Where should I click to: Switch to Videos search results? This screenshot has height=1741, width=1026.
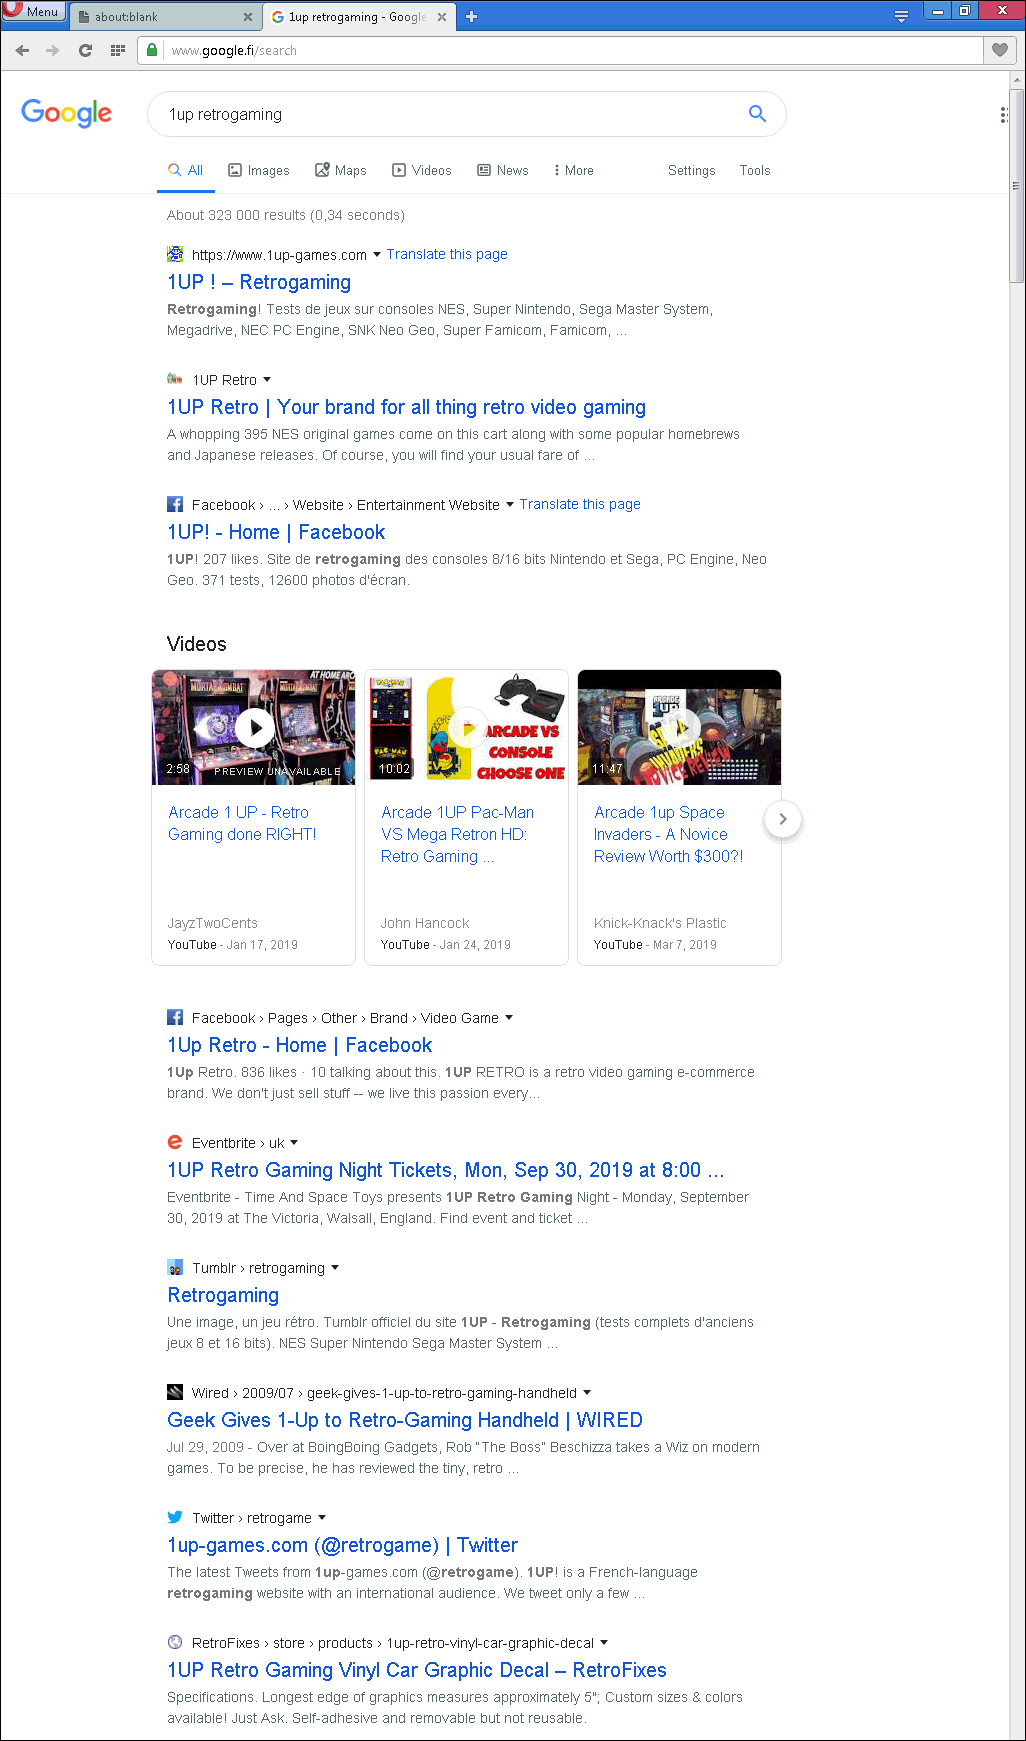coord(422,171)
